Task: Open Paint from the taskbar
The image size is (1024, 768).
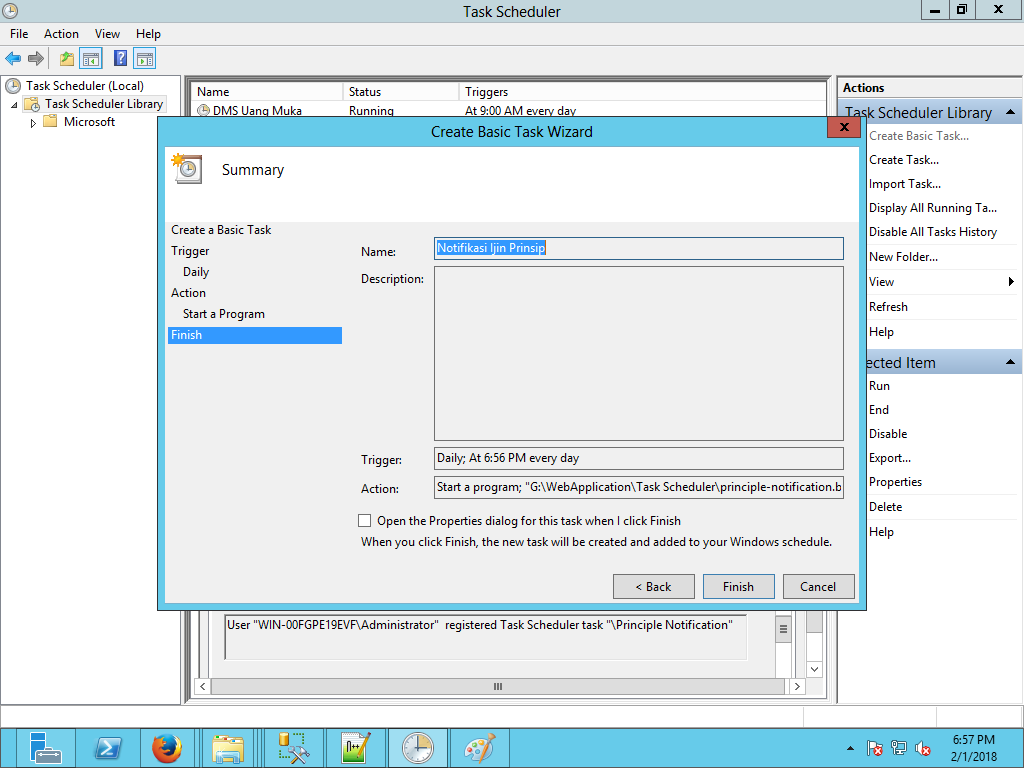Action: pyautogui.click(x=479, y=747)
